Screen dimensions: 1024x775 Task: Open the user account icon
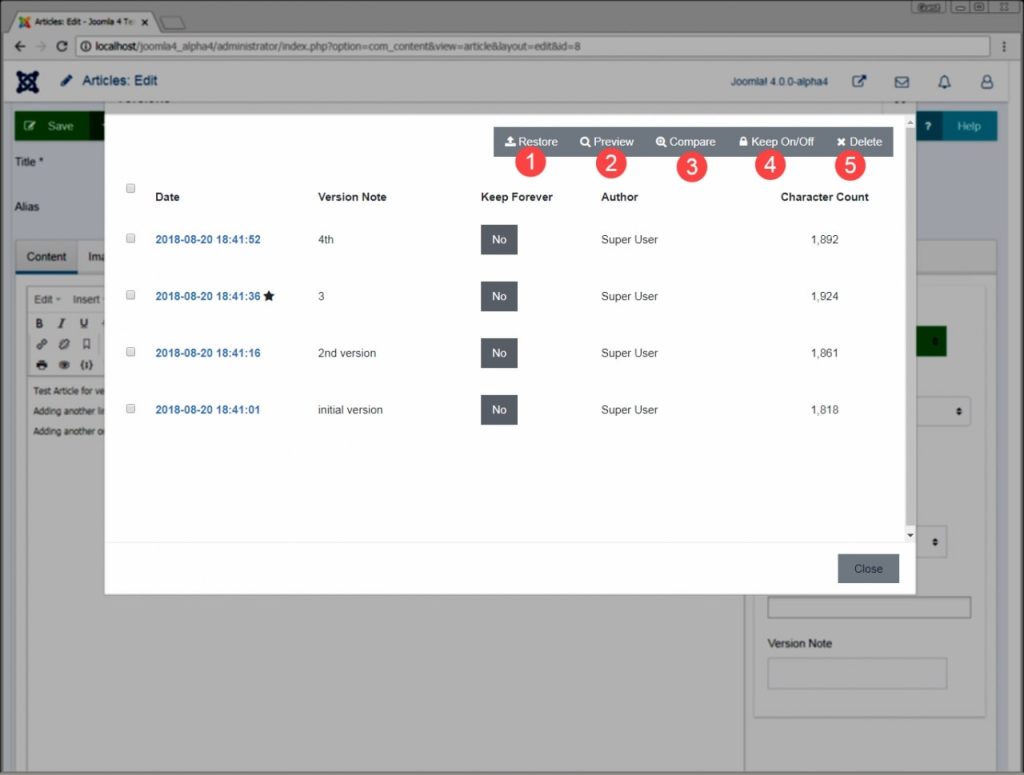987,82
